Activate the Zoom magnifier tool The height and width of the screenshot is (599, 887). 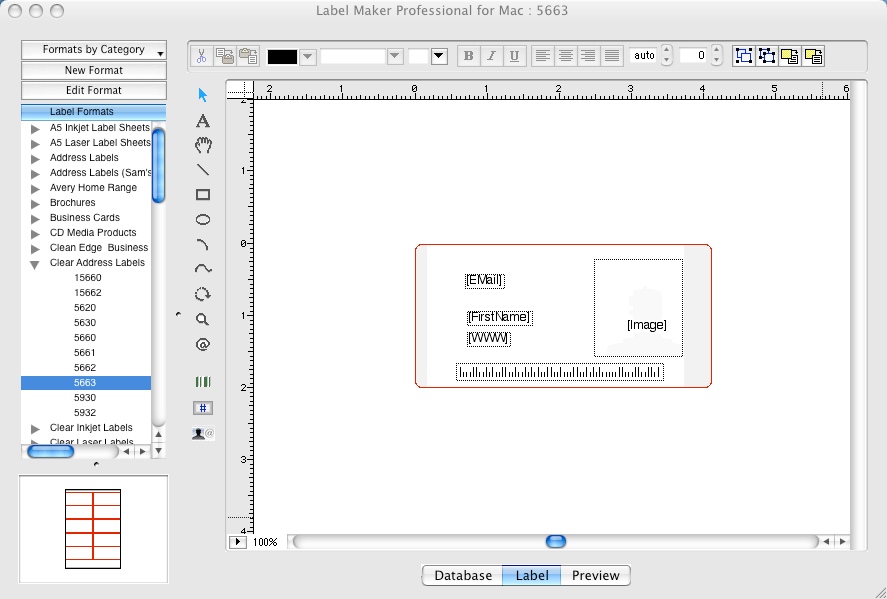(x=202, y=319)
